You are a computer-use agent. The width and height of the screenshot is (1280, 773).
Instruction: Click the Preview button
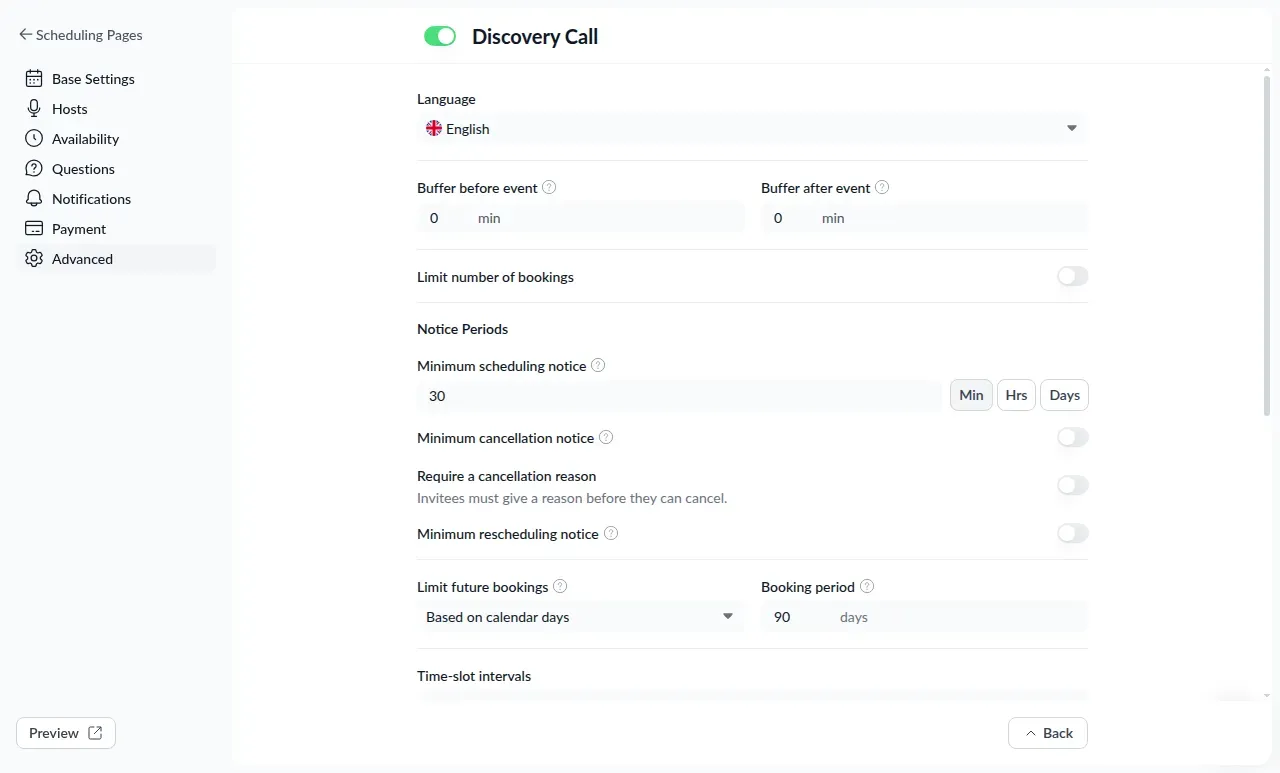click(66, 733)
